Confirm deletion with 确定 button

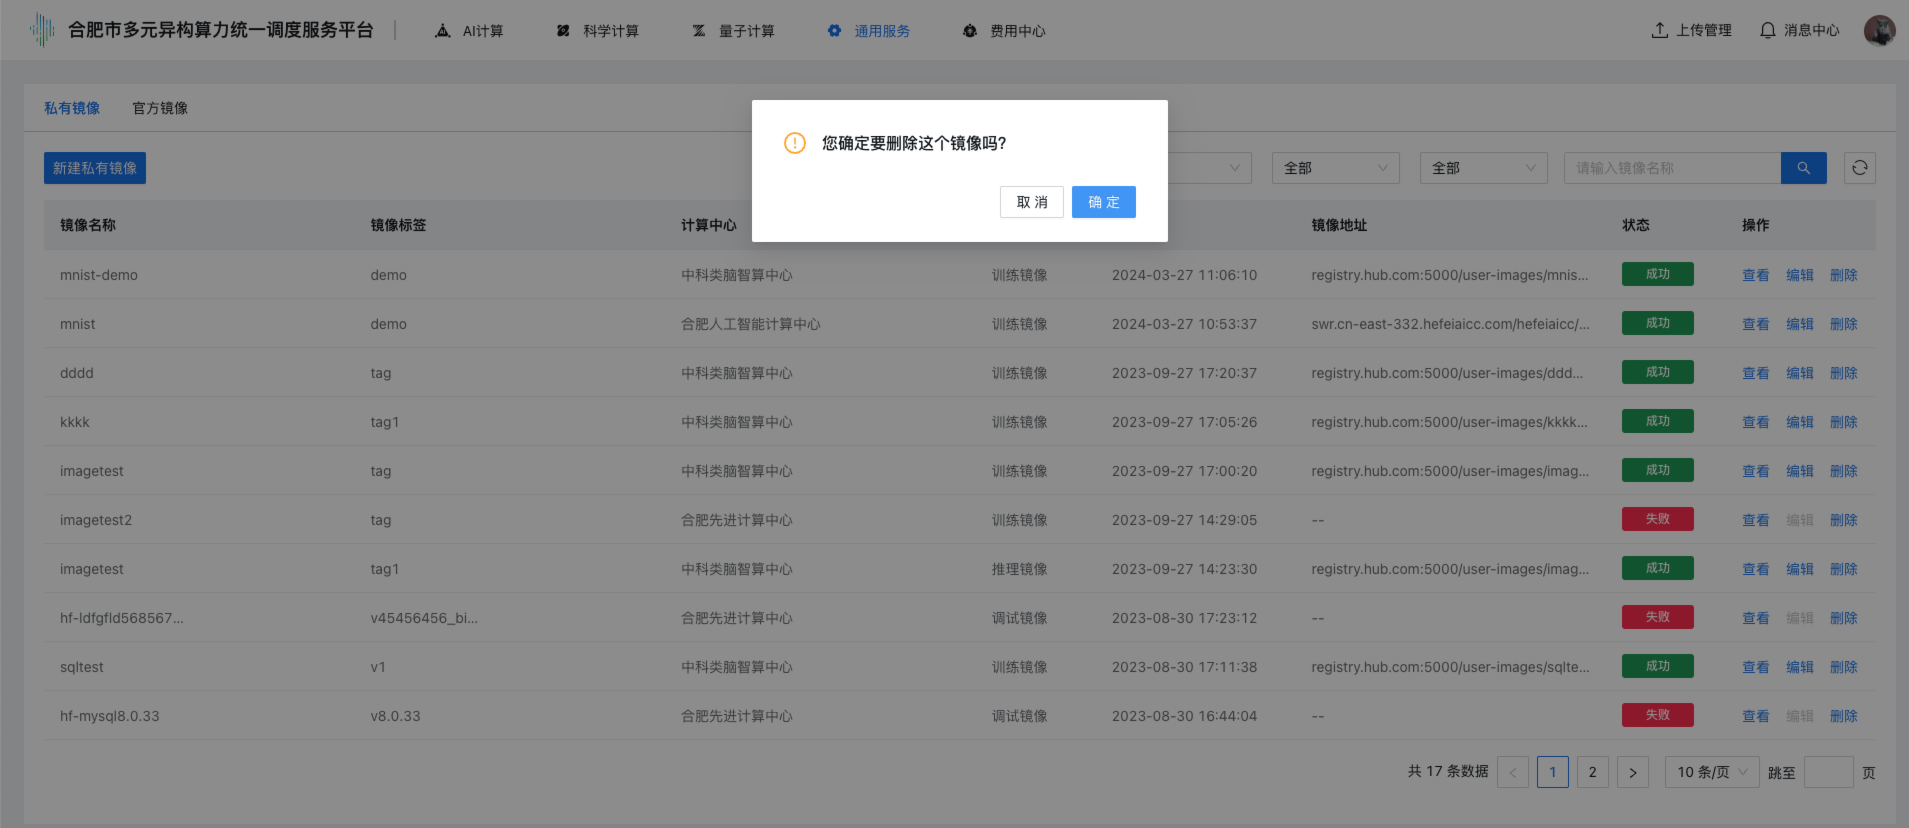click(1103, 202)
